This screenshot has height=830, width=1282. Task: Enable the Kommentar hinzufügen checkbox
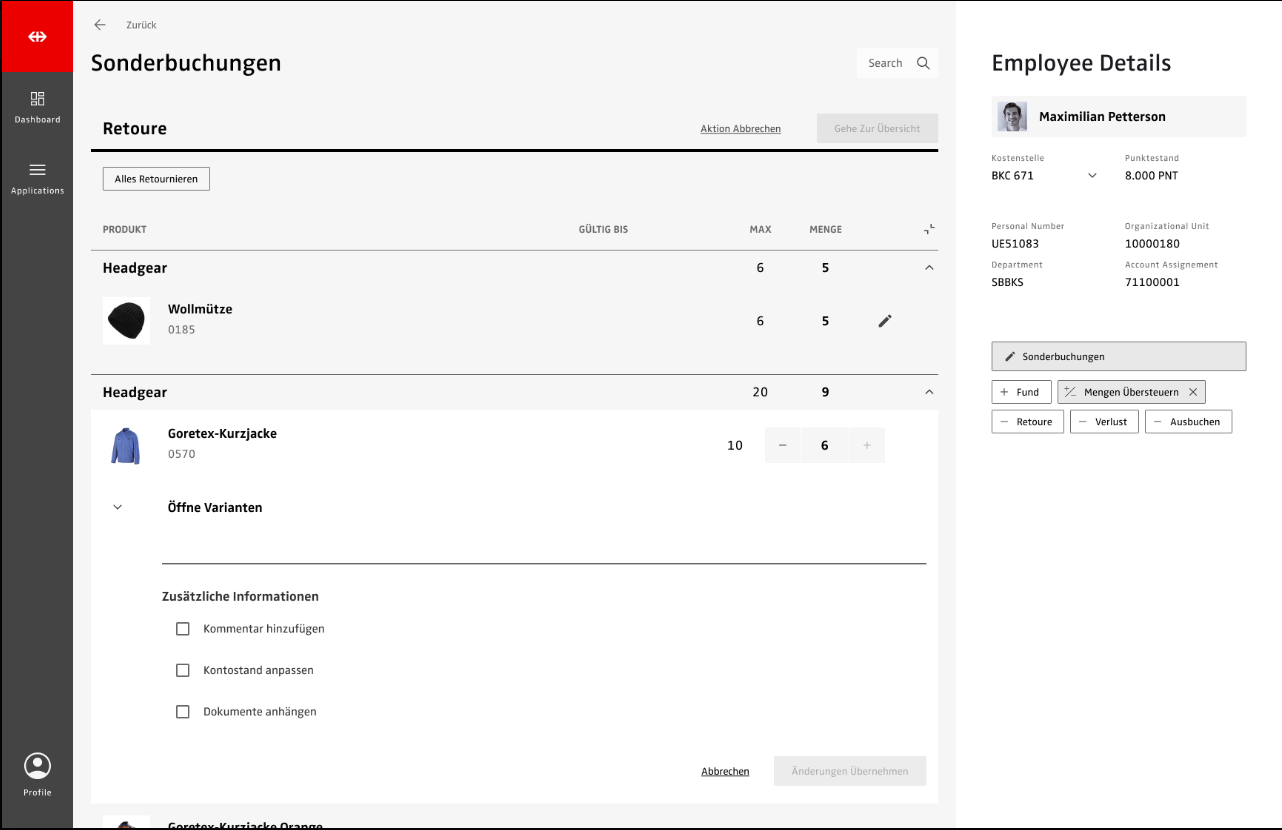click(183, 629)
